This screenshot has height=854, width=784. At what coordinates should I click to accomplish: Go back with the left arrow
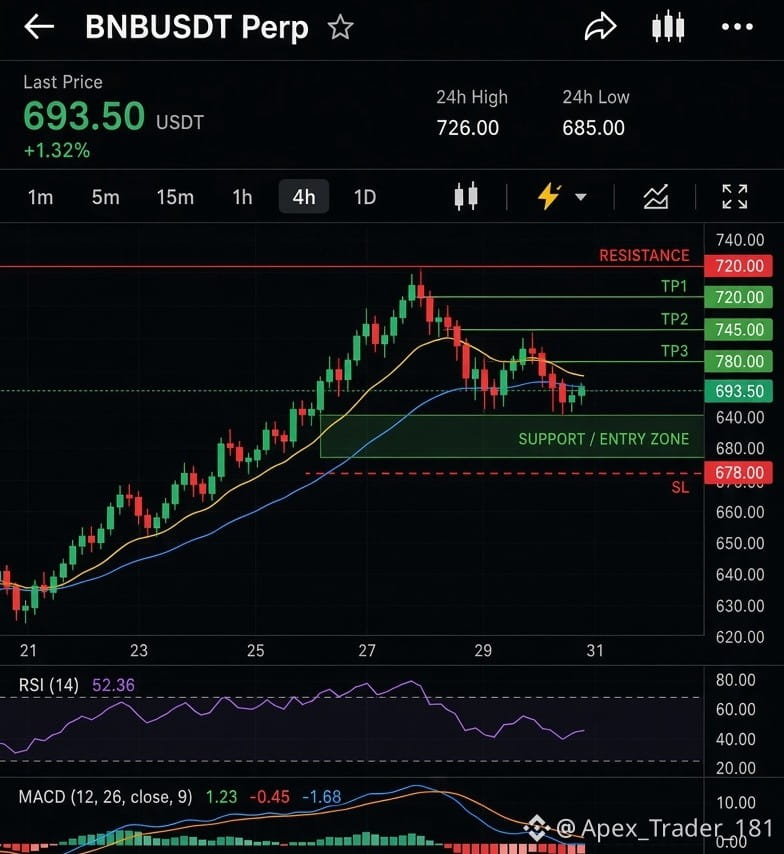[x=39, y=27]
